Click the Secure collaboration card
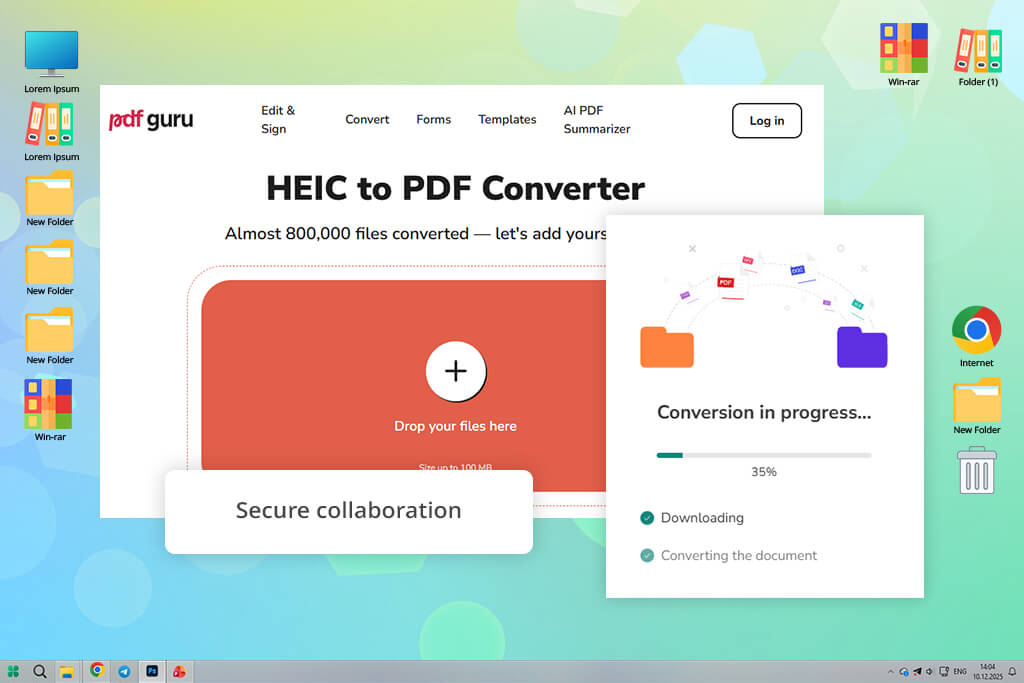This screenshot has height=683, width=1024. pos(349,511)
